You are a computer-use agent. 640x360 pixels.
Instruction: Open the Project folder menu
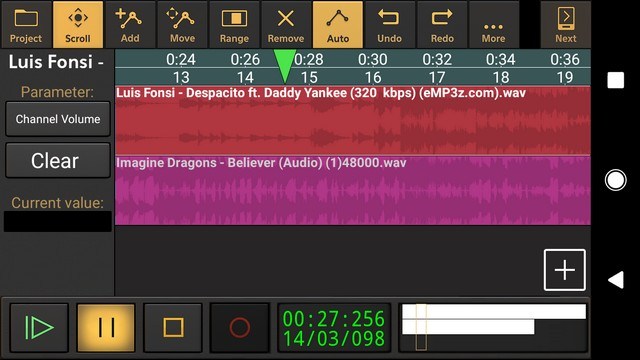pyautogui.click(x=26, y=24)
